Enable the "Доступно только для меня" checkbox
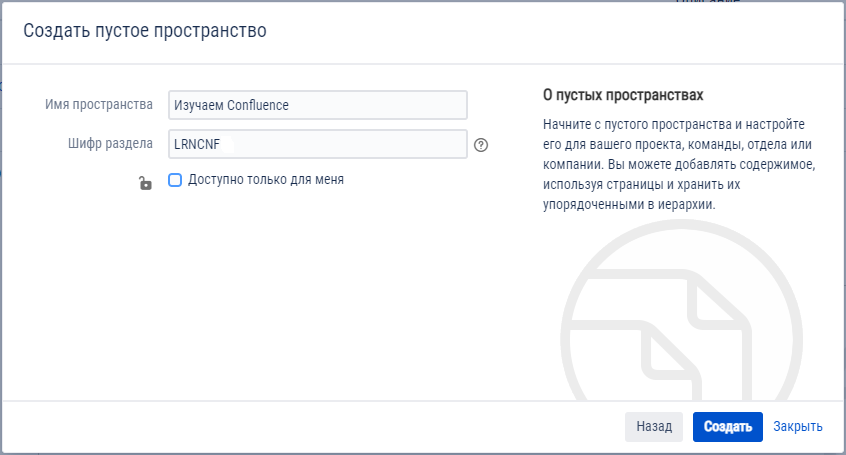 point(175,180)
